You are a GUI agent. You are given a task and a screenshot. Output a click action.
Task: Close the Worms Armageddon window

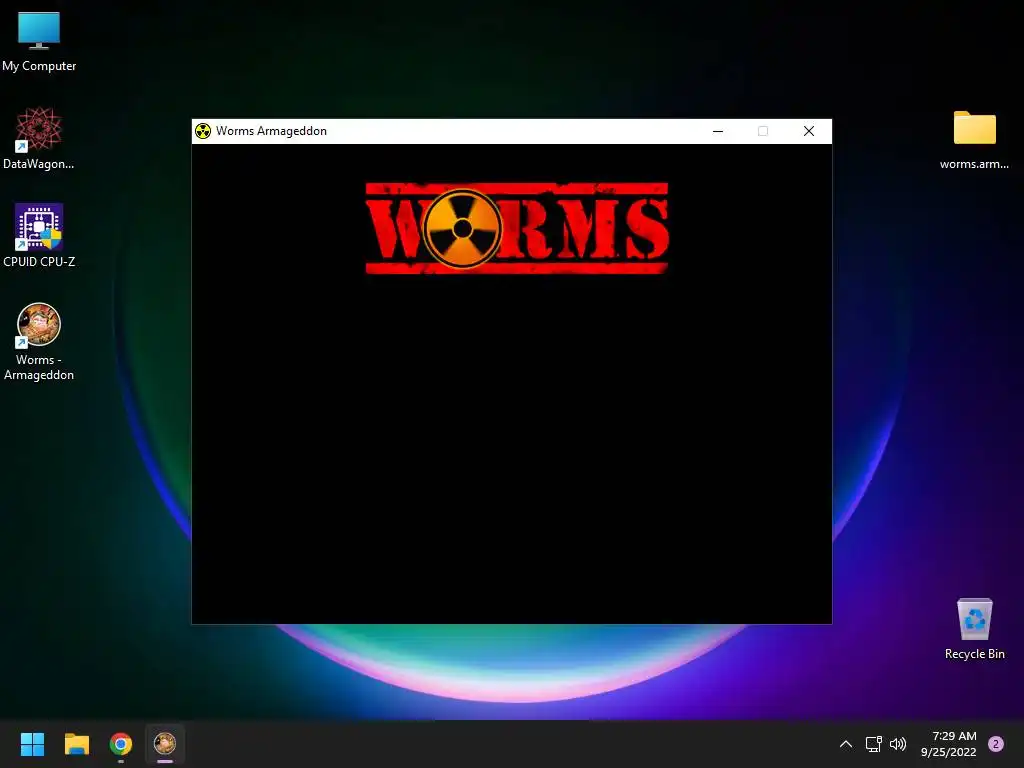808,131
